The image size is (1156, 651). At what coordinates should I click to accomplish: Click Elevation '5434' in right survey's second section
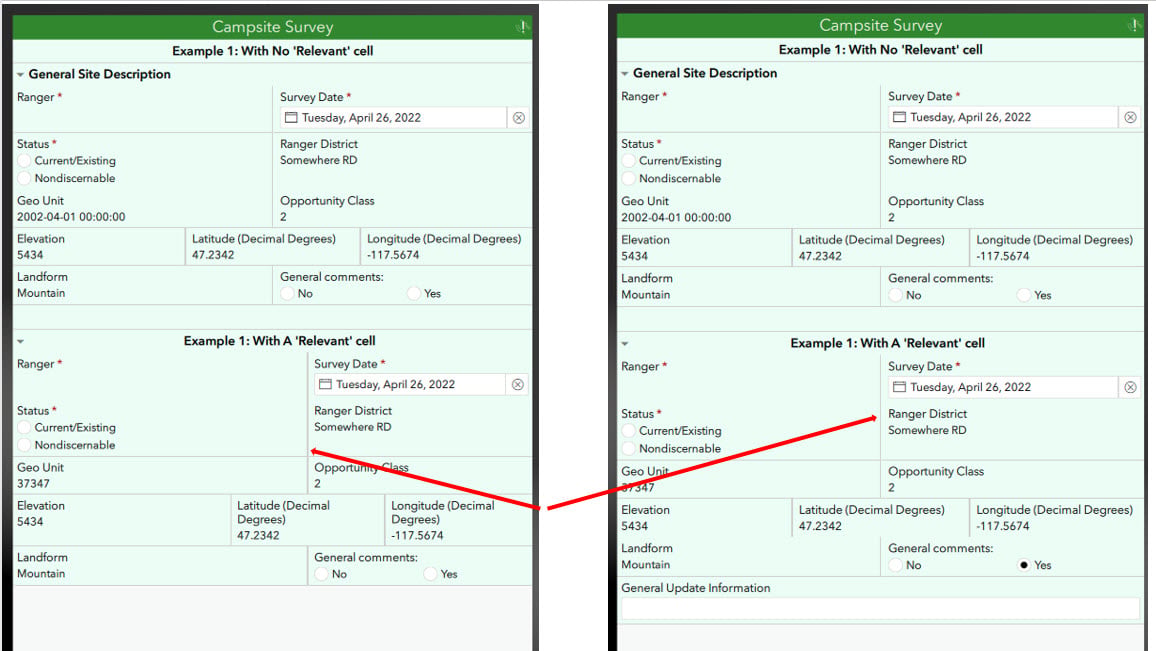coord(635,526)
